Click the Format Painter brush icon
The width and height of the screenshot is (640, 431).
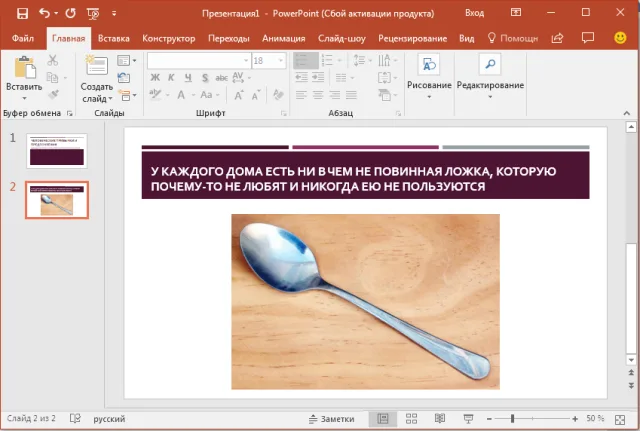[53, 95]
